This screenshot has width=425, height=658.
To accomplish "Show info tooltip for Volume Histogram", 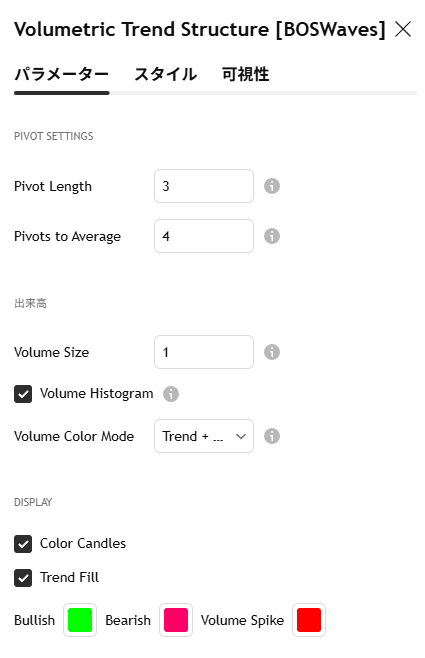I will pos(171,394).
